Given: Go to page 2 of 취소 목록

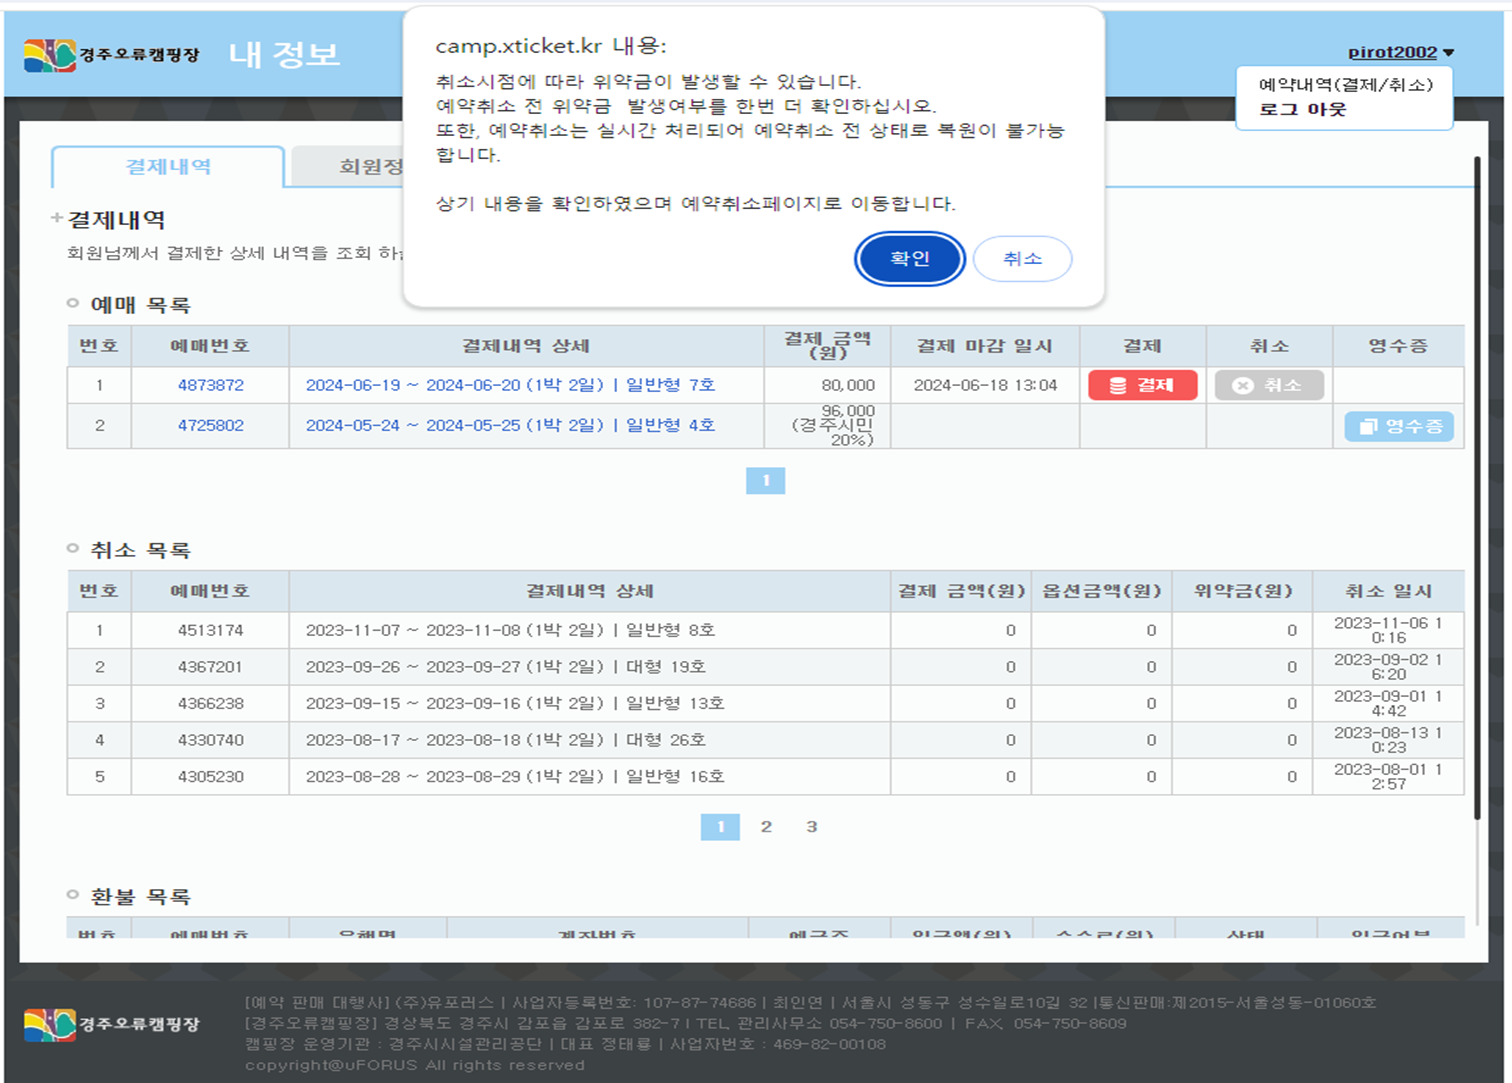Looking at the screenshot, I should (x=766, y=827).
